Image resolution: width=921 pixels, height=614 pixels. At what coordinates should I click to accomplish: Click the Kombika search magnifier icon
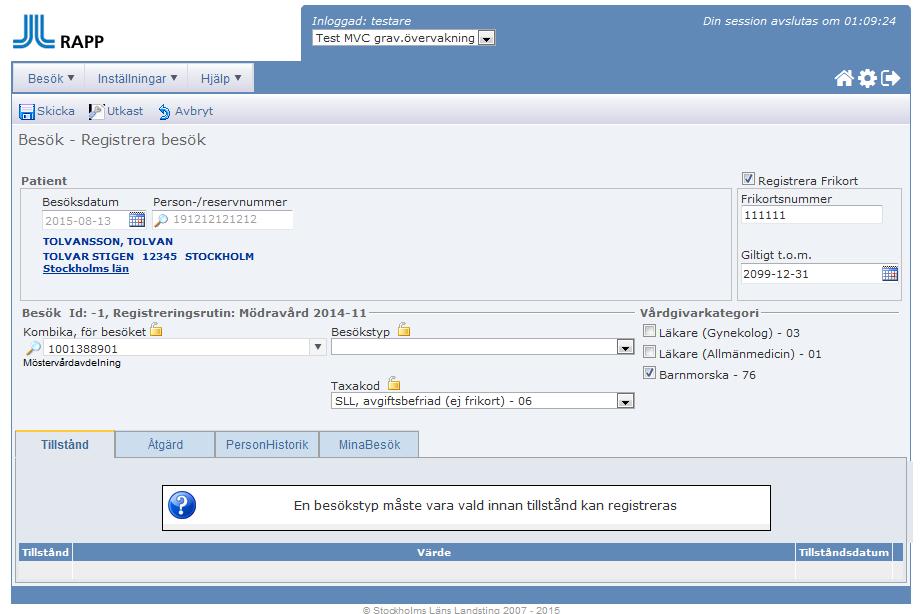coord(33,348)
